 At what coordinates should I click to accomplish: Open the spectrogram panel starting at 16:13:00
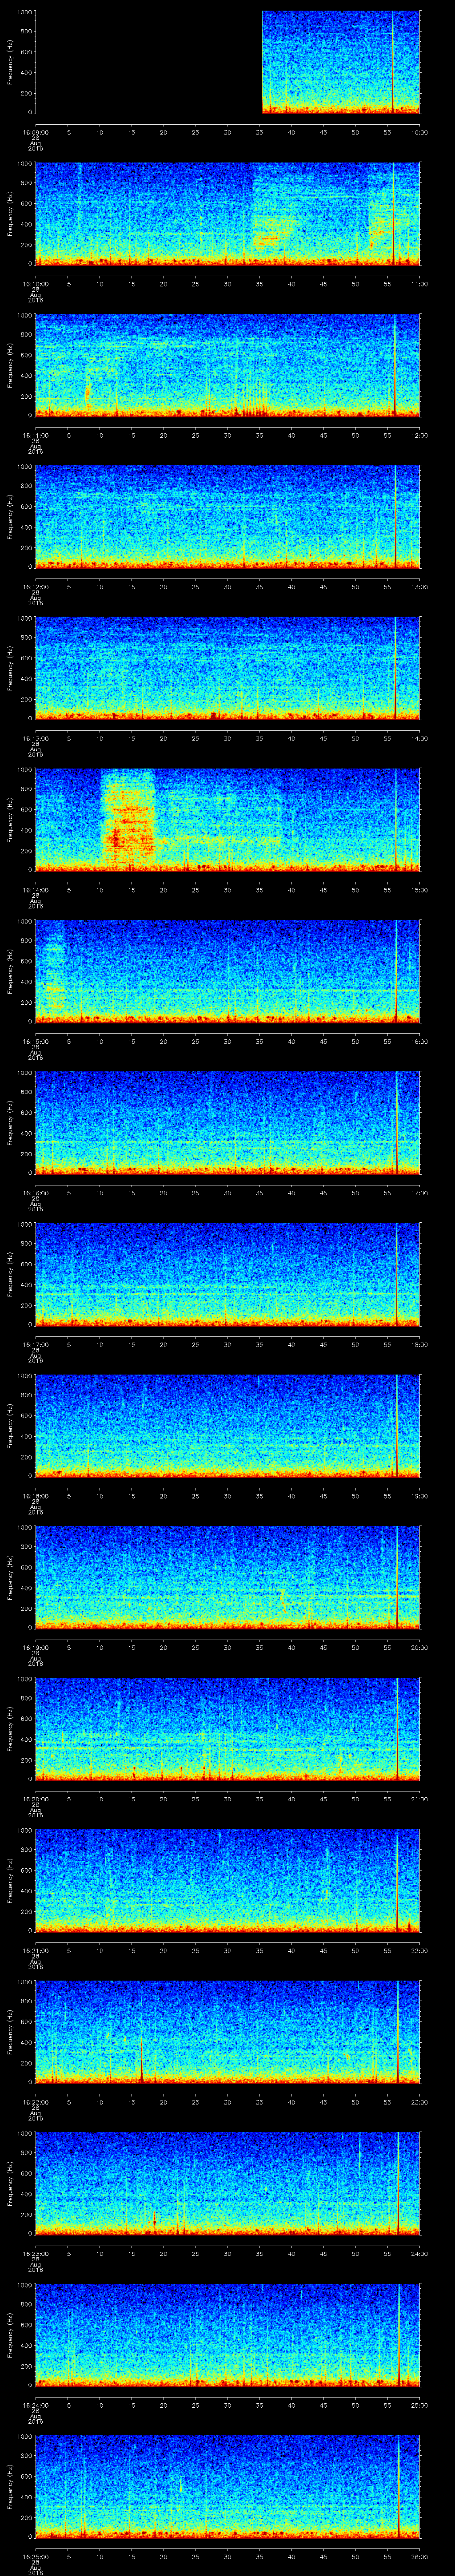point(227,668)
